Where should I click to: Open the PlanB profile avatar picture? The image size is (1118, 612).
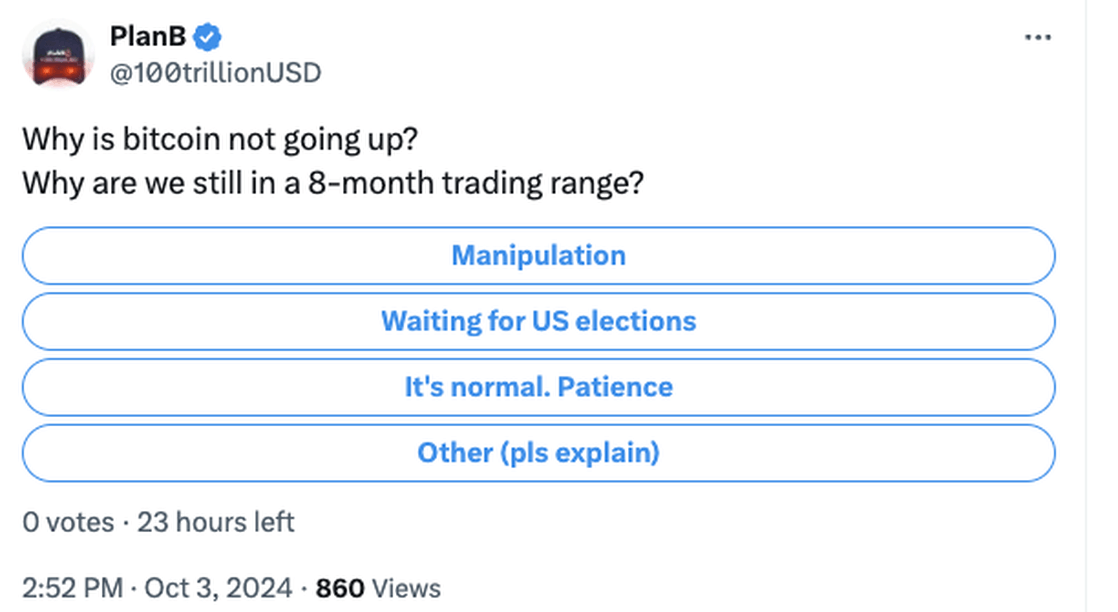[58, 54]
